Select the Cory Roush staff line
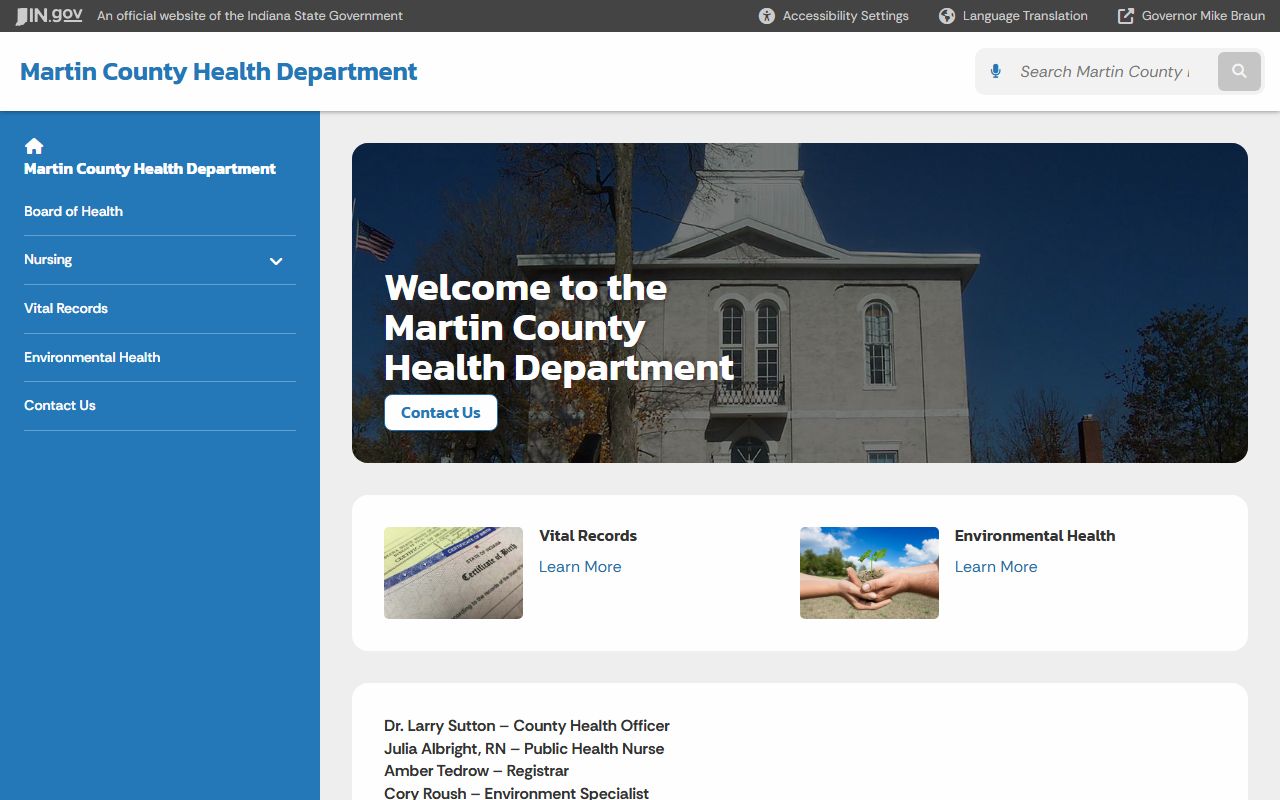This screenshot has width=1280, height=800. point(516,793)
